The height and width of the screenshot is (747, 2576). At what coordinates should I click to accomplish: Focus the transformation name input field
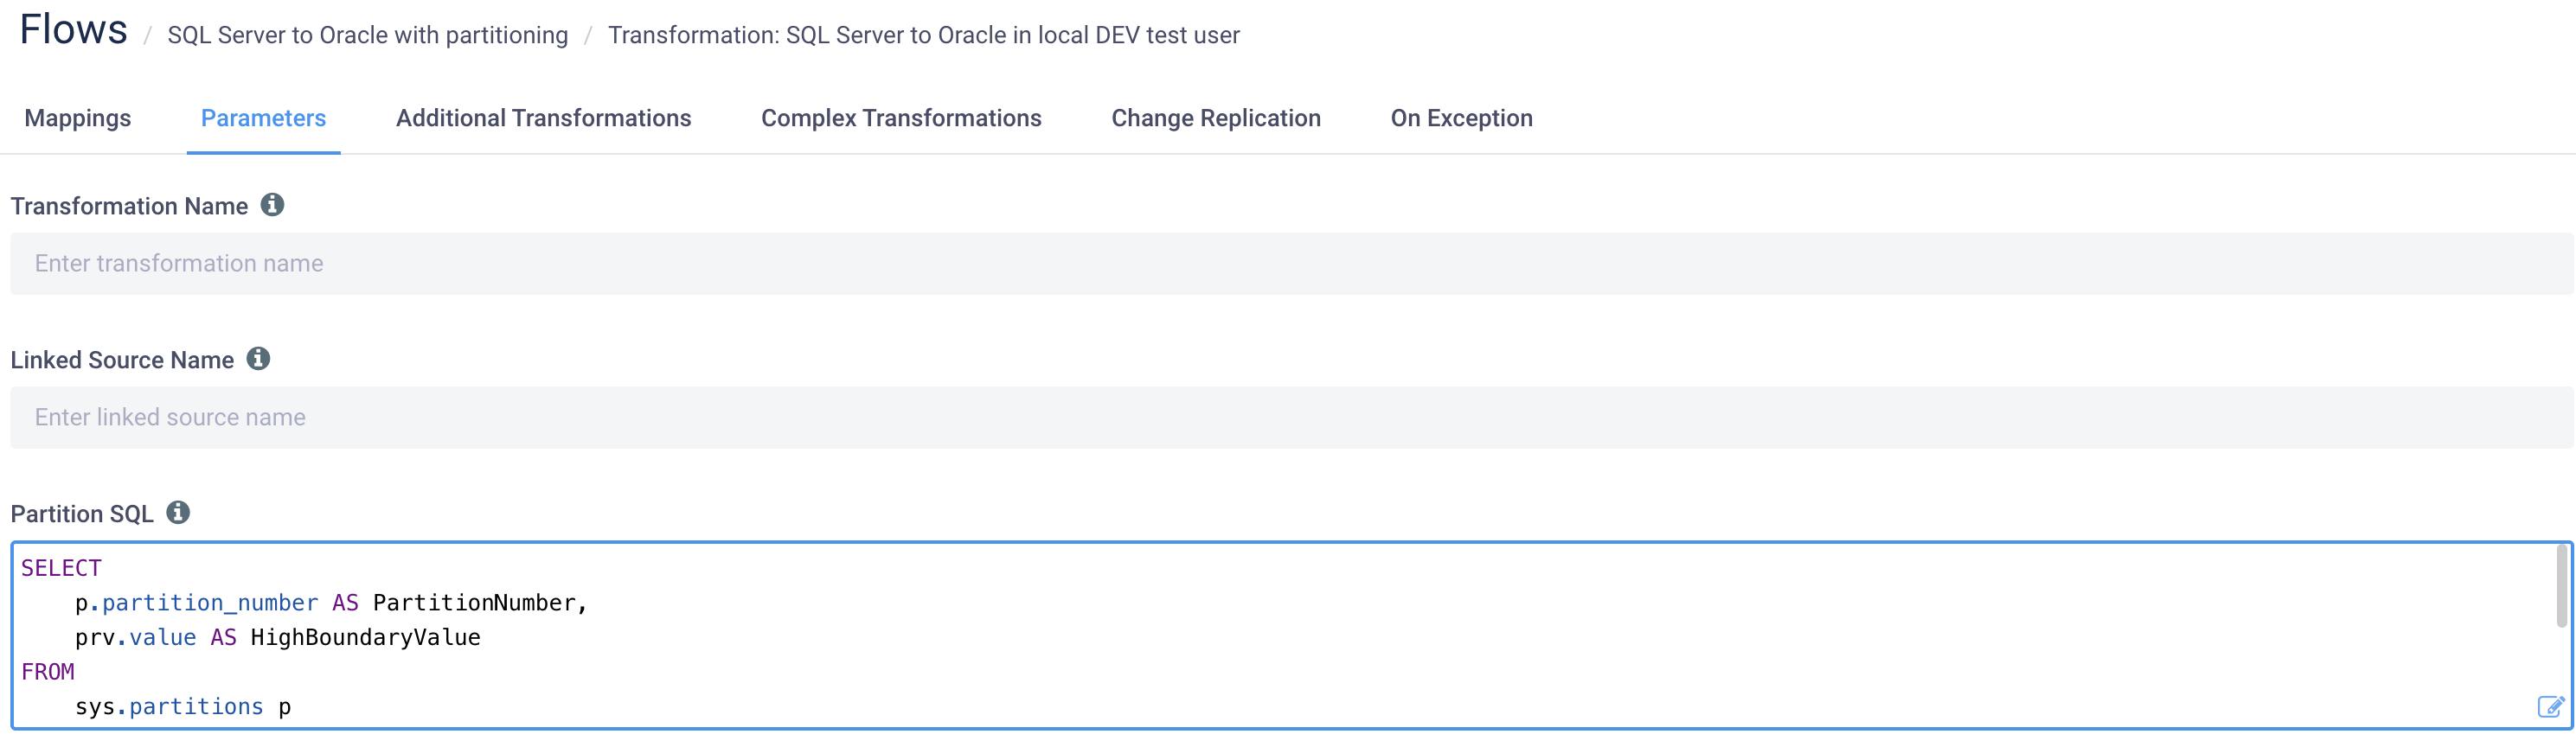point(1292,264)
